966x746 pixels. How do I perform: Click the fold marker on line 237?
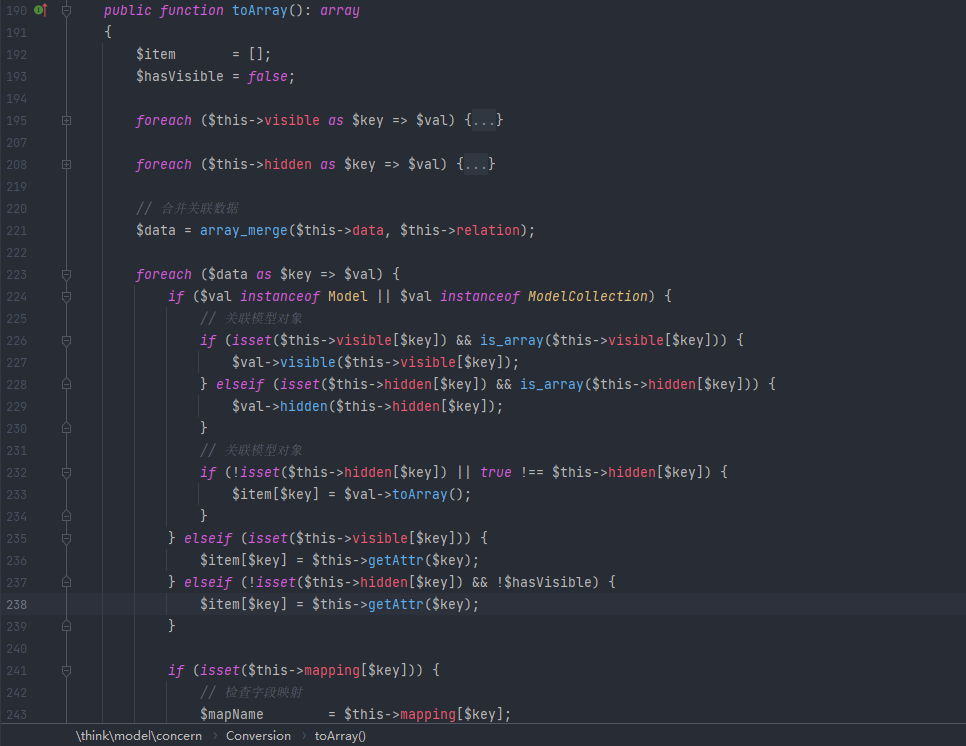66,582
